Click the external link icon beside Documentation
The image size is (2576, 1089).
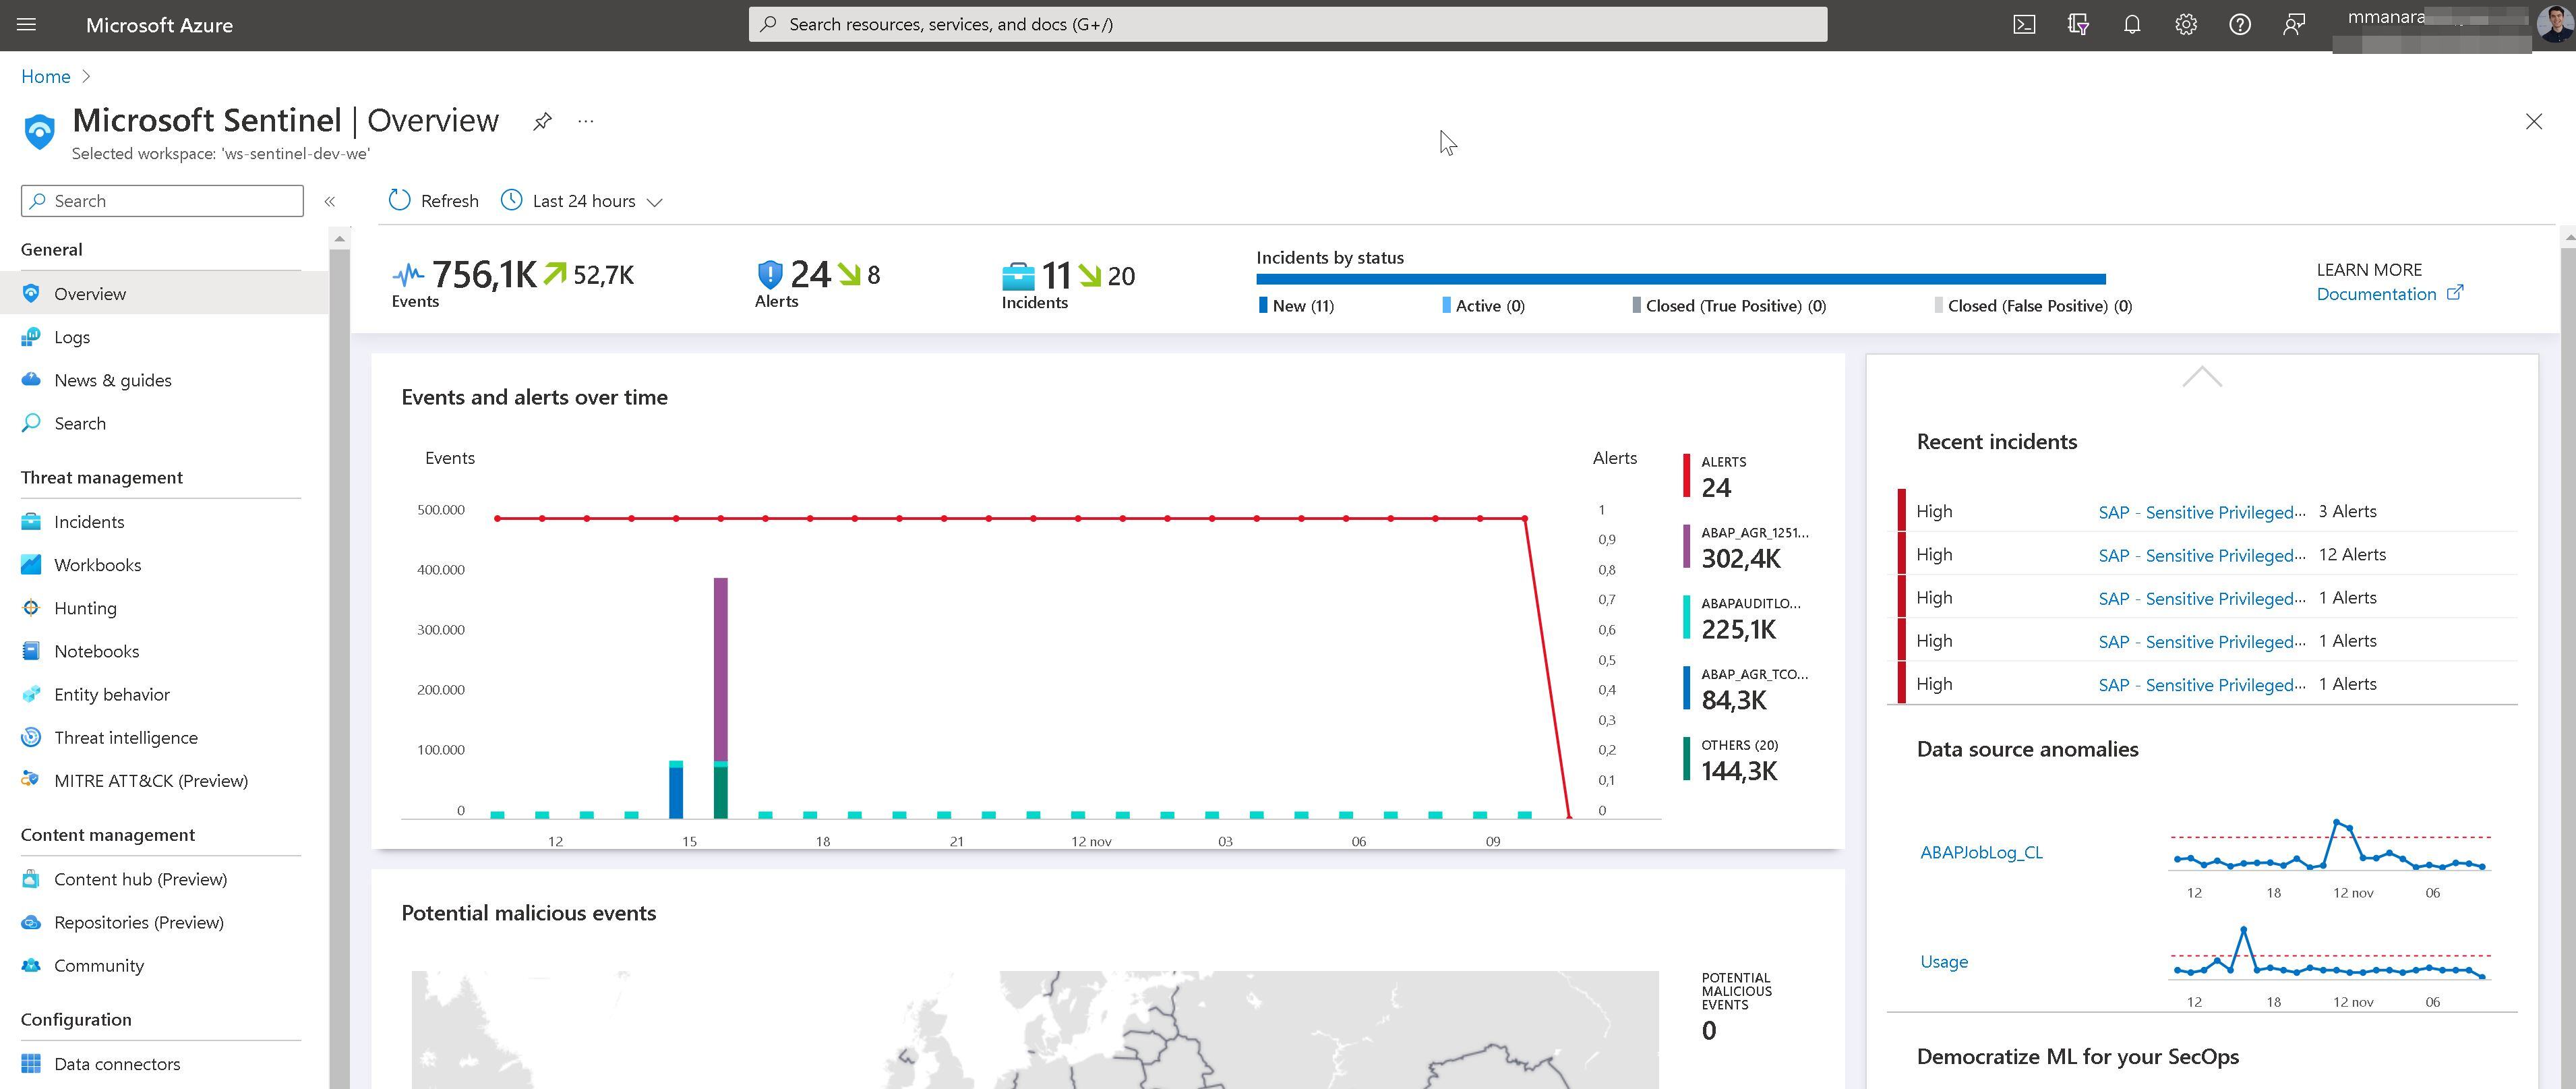[x=2455, y=292]
